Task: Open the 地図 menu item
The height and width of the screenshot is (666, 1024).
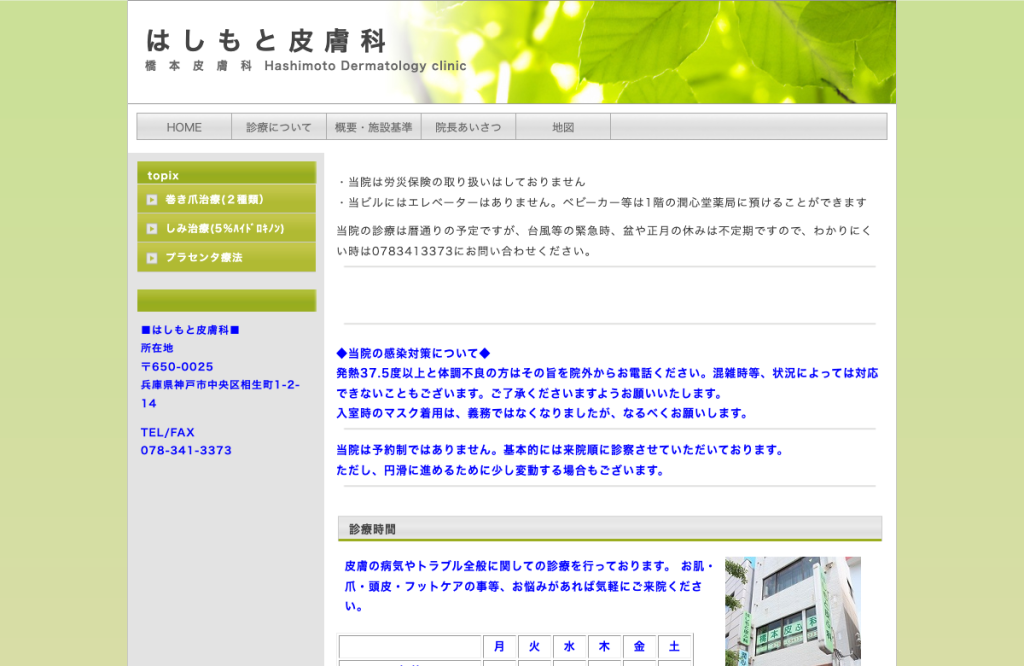Action: [x=563, y=127]
